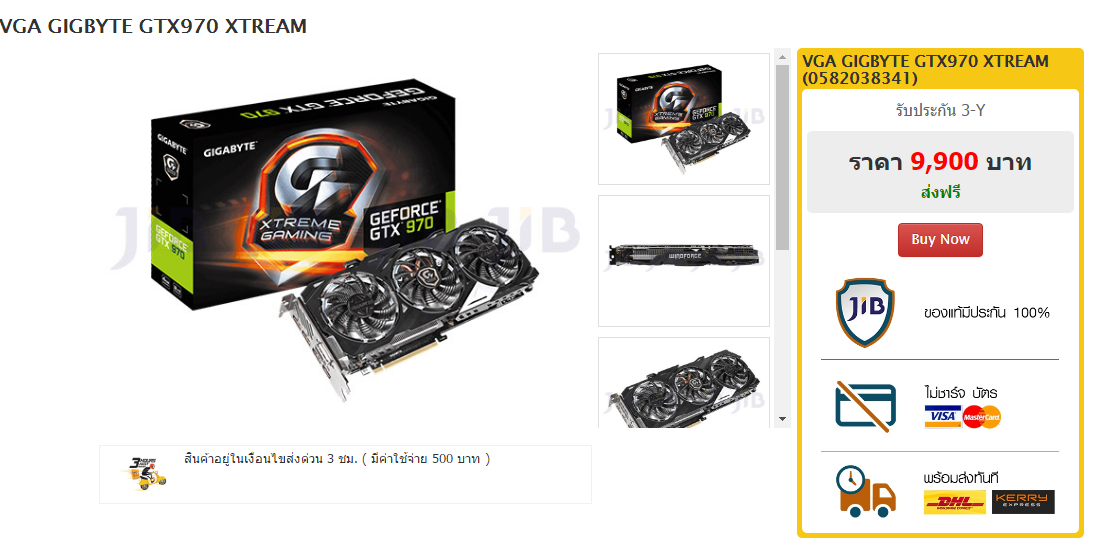
Task: Click the Kerry Express logo
Action: (1023, 502)
